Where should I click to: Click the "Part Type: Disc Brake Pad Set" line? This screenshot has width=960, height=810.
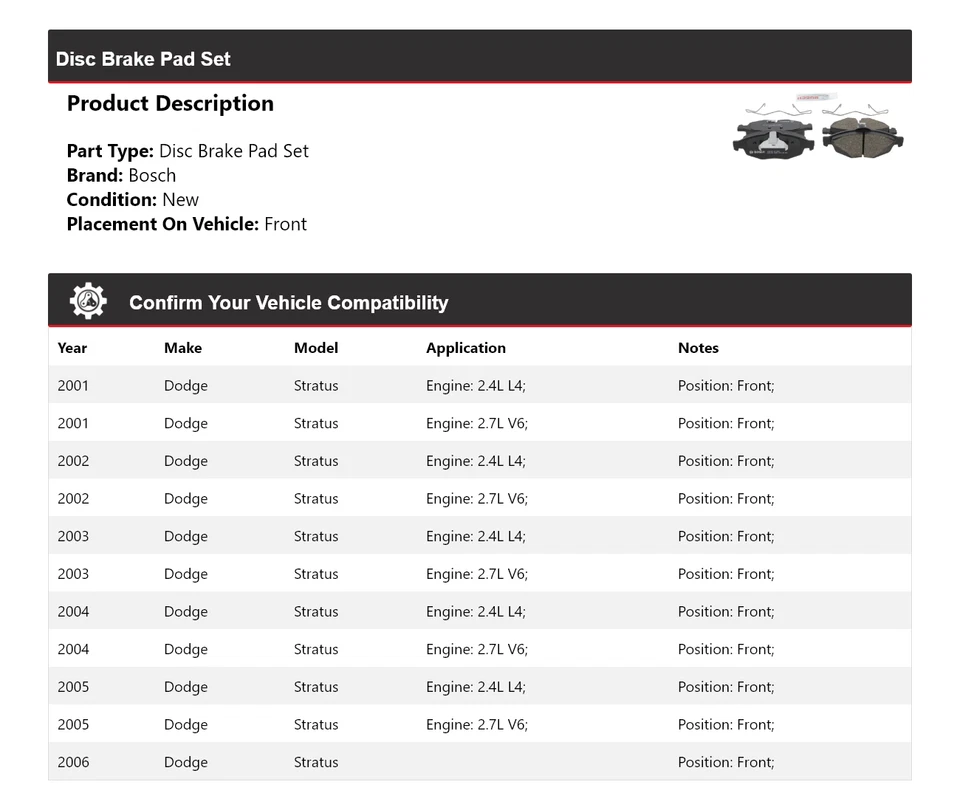[188, 151]
